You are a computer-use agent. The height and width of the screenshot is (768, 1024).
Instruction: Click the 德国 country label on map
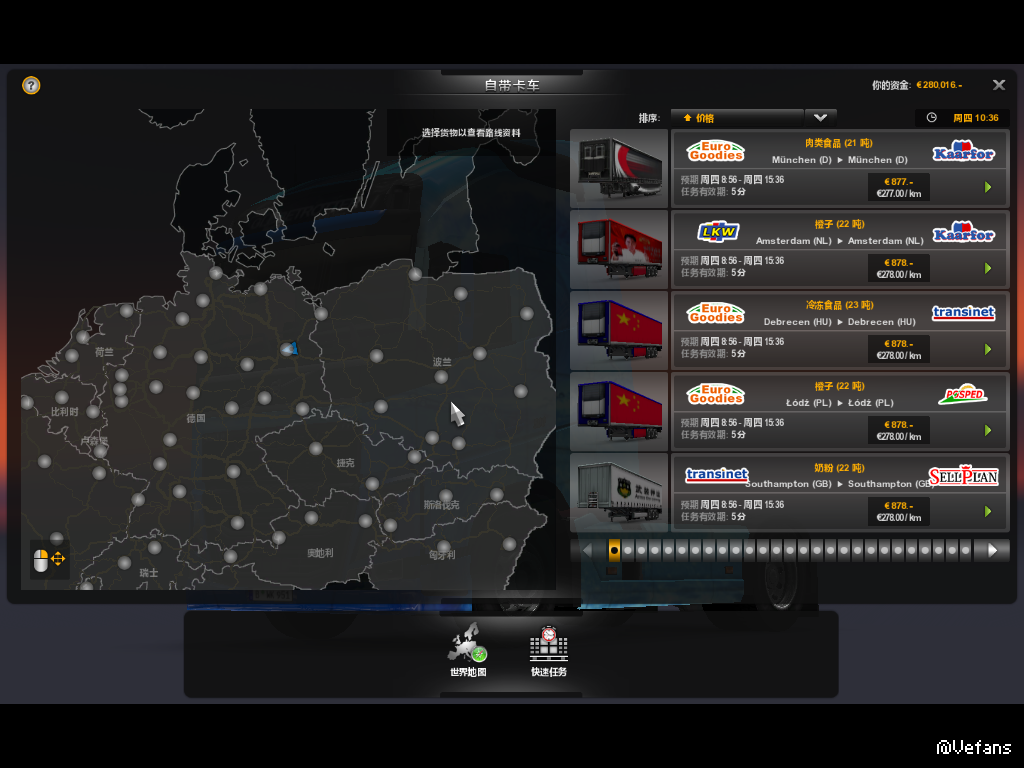pyautogui.click(x=196, y=418)
